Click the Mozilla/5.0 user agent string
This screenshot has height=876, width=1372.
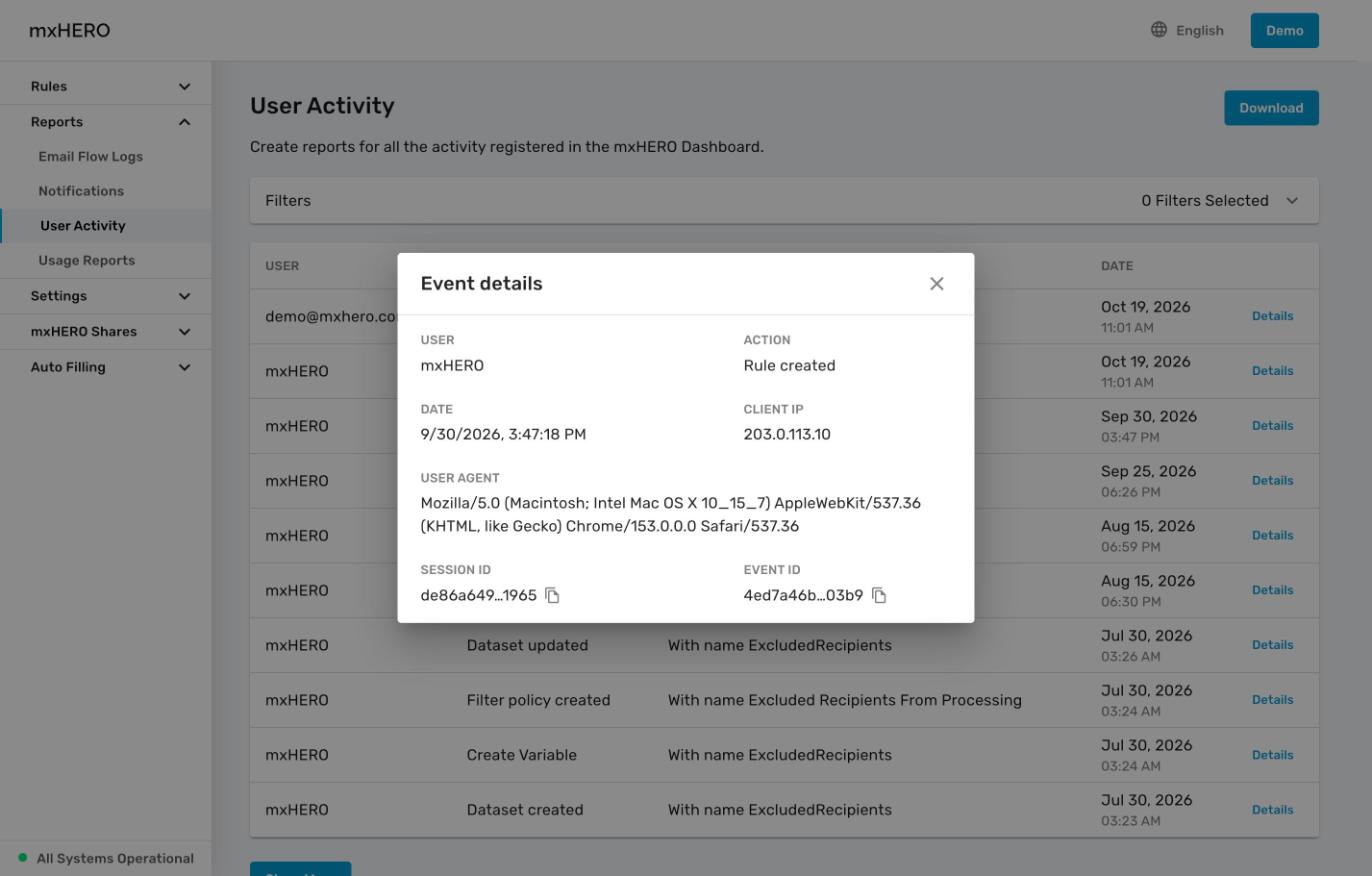670,515
